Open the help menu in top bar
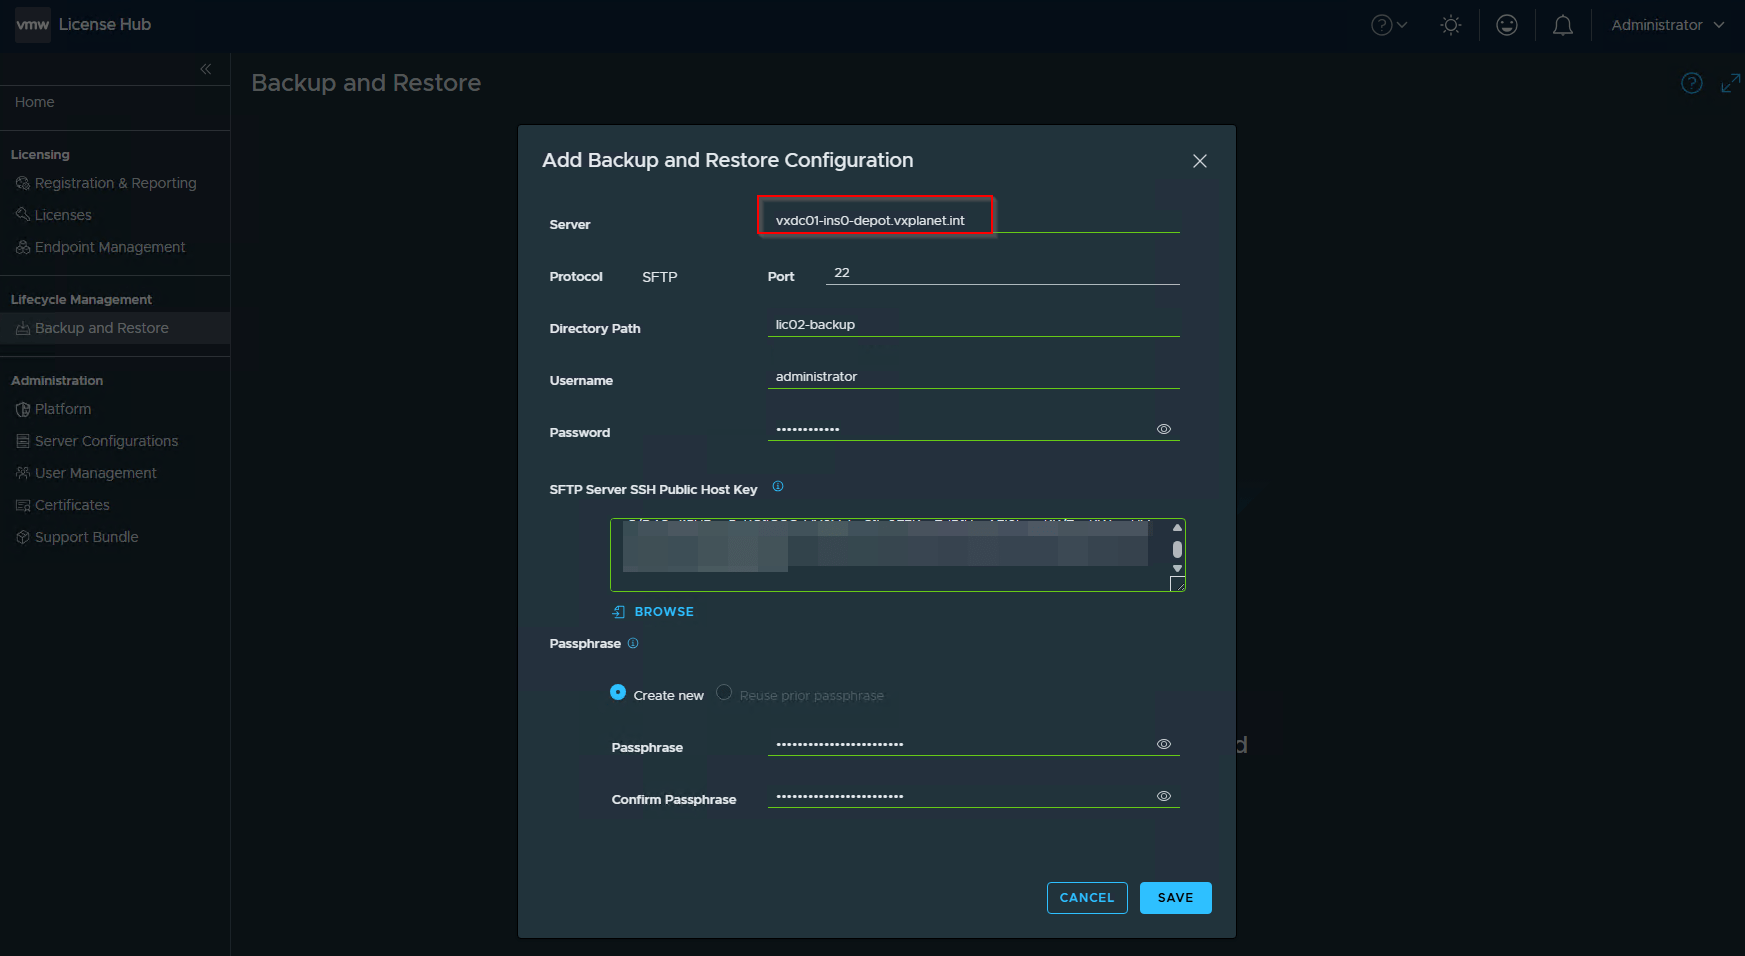The image size is (1745, 956). (x=1389, y=25)
